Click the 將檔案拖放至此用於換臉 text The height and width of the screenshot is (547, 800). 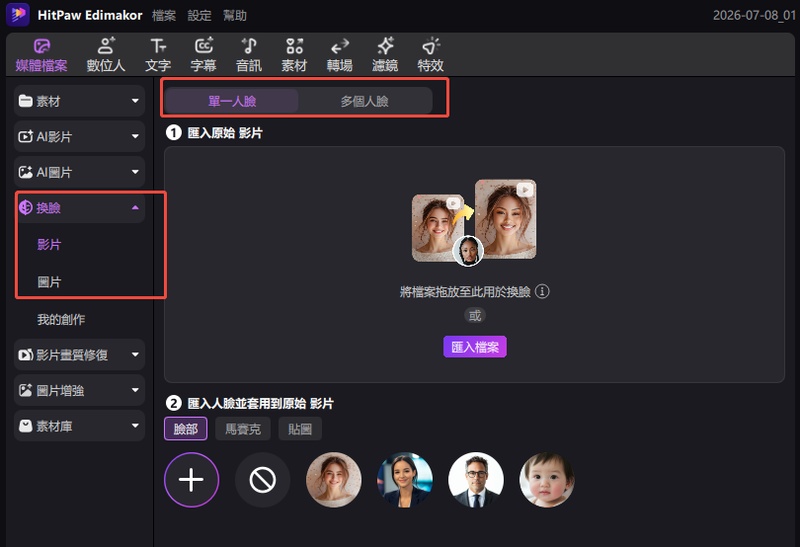click(465, 292)
